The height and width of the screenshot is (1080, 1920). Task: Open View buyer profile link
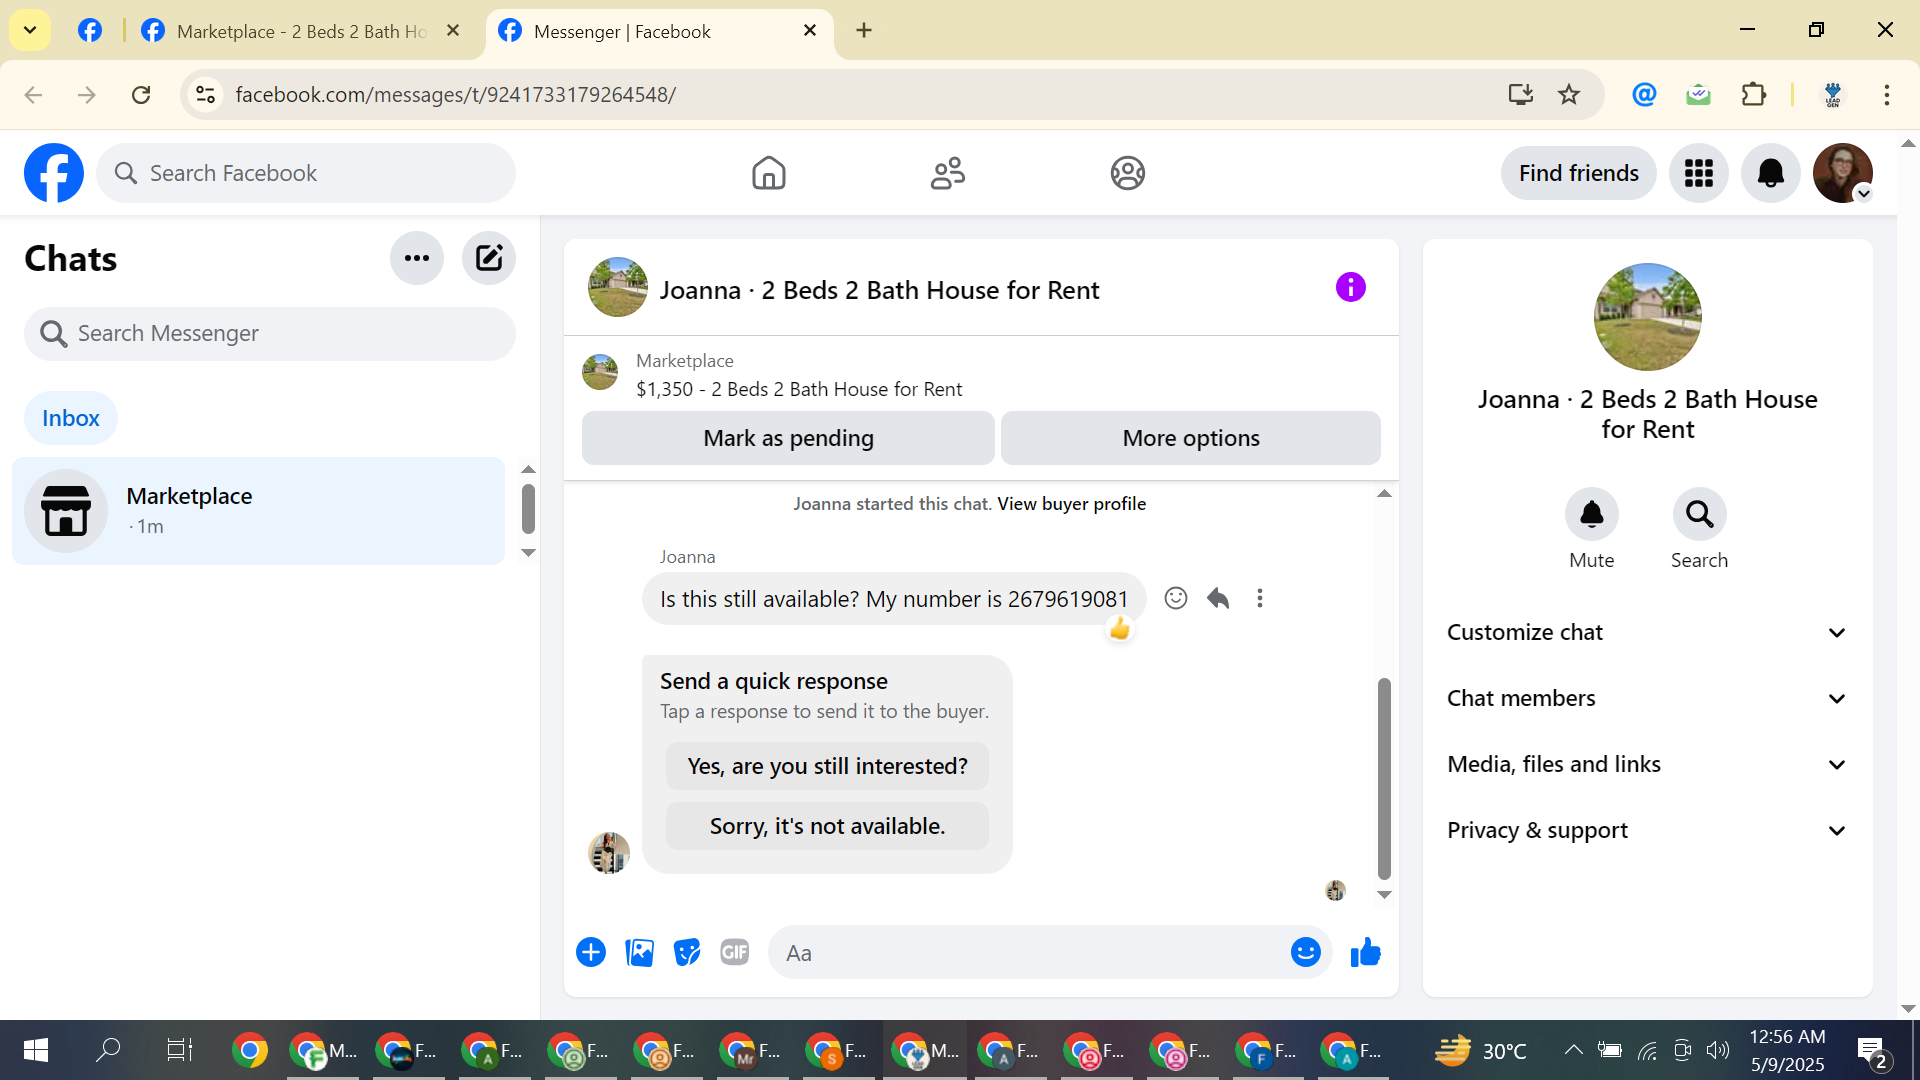1071,504
